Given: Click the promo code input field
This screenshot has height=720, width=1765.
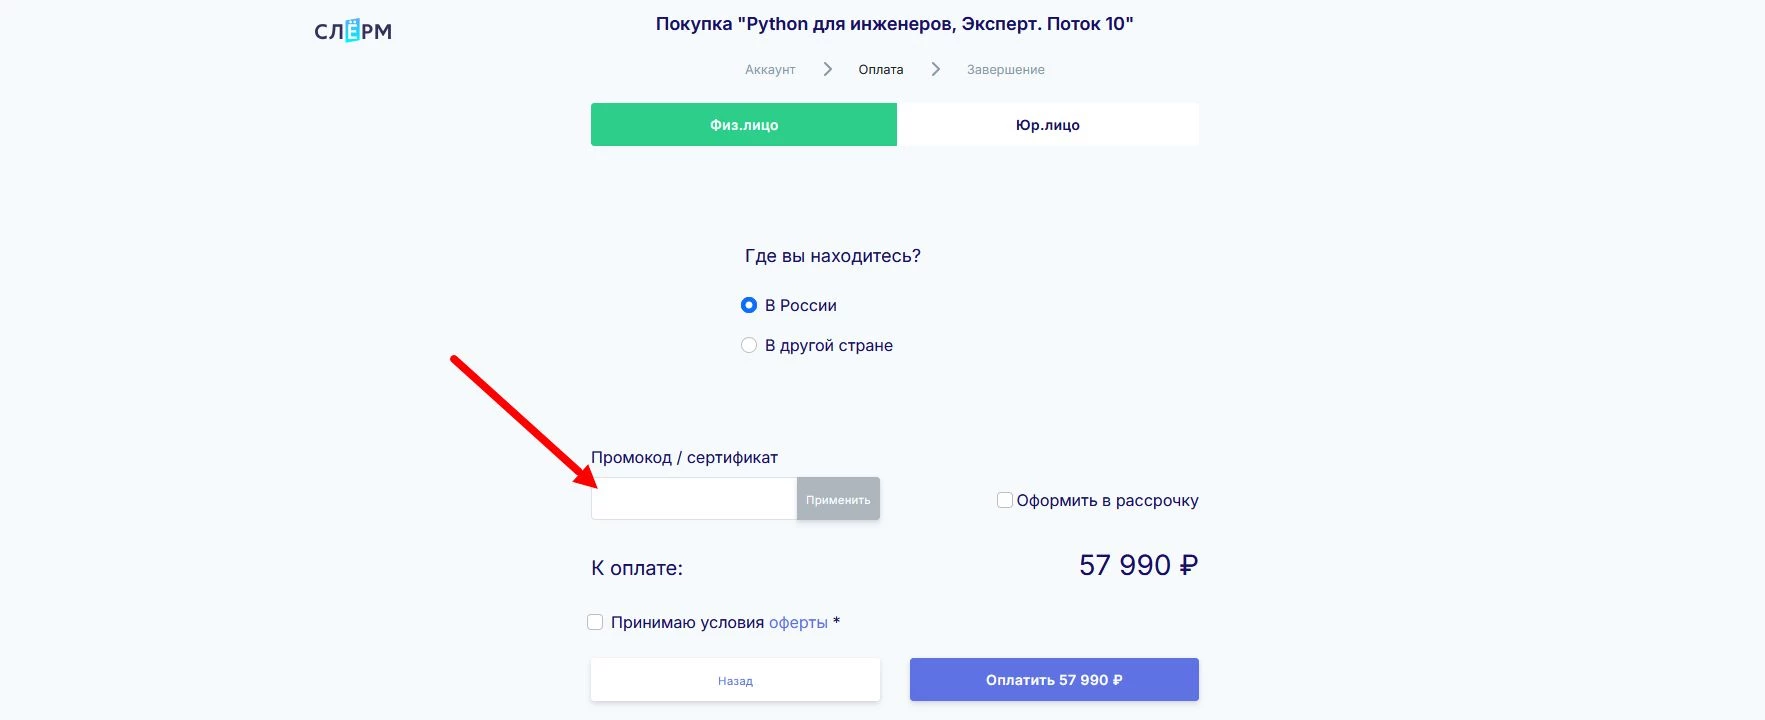Looking at the screenshot, I should [693, 498].
